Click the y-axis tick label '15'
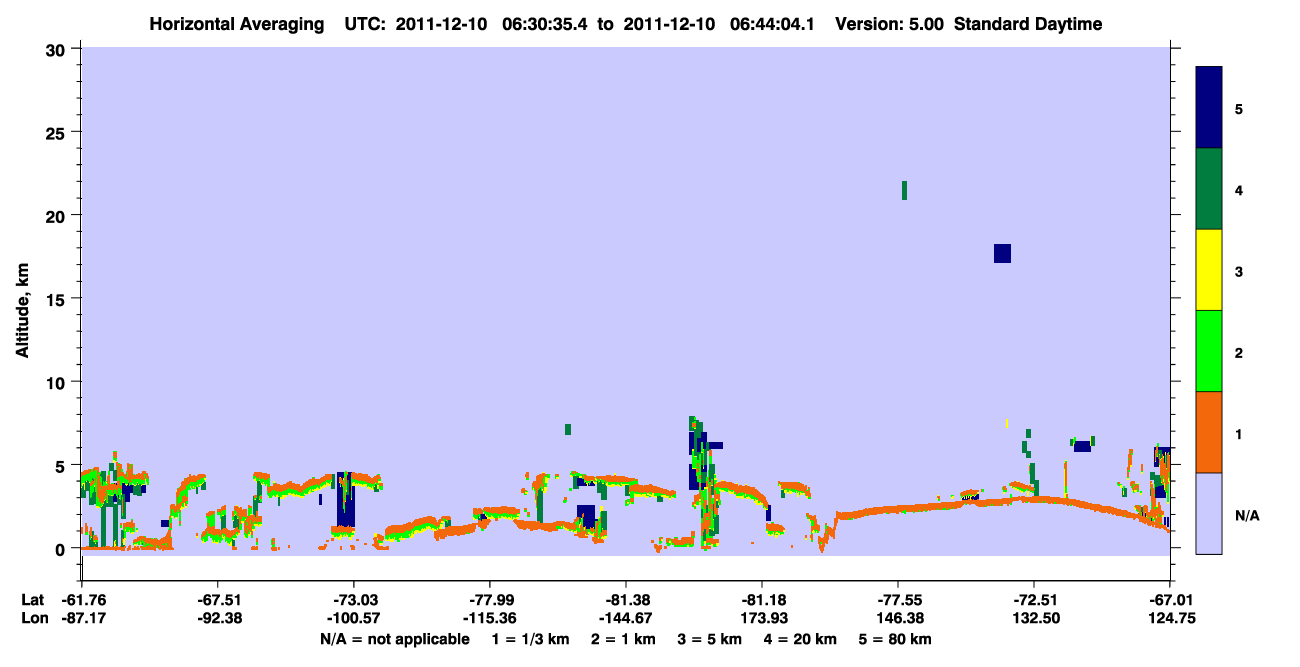 click(x=58, y=299)
